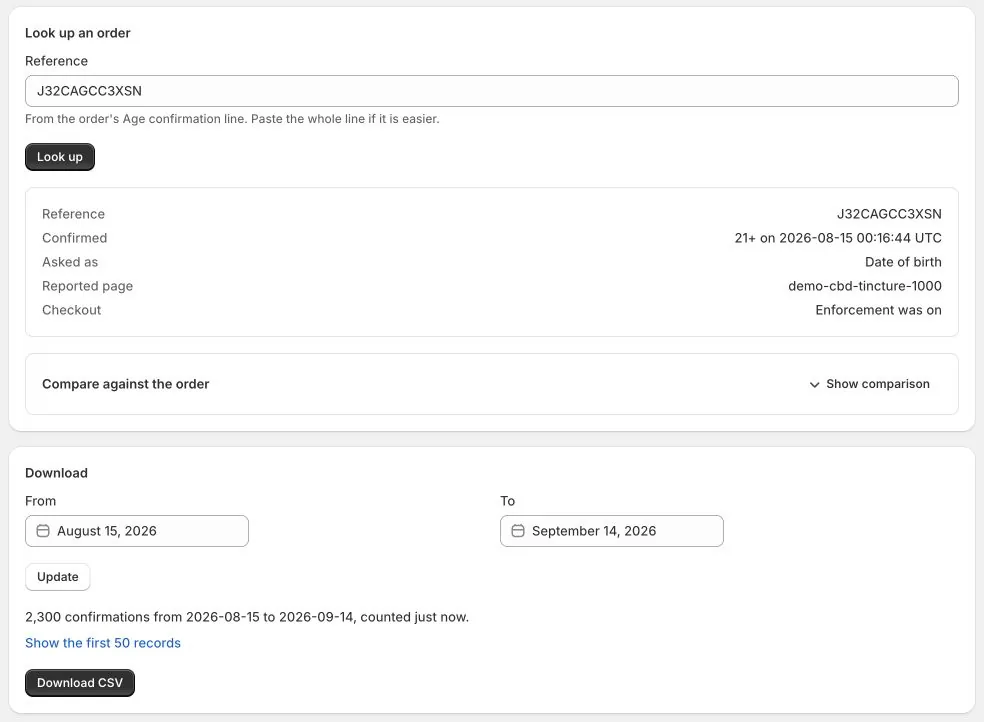The height and width of the screenshot is (722, 984).
Task: Click the Look up button
Action: coord(60,157)
